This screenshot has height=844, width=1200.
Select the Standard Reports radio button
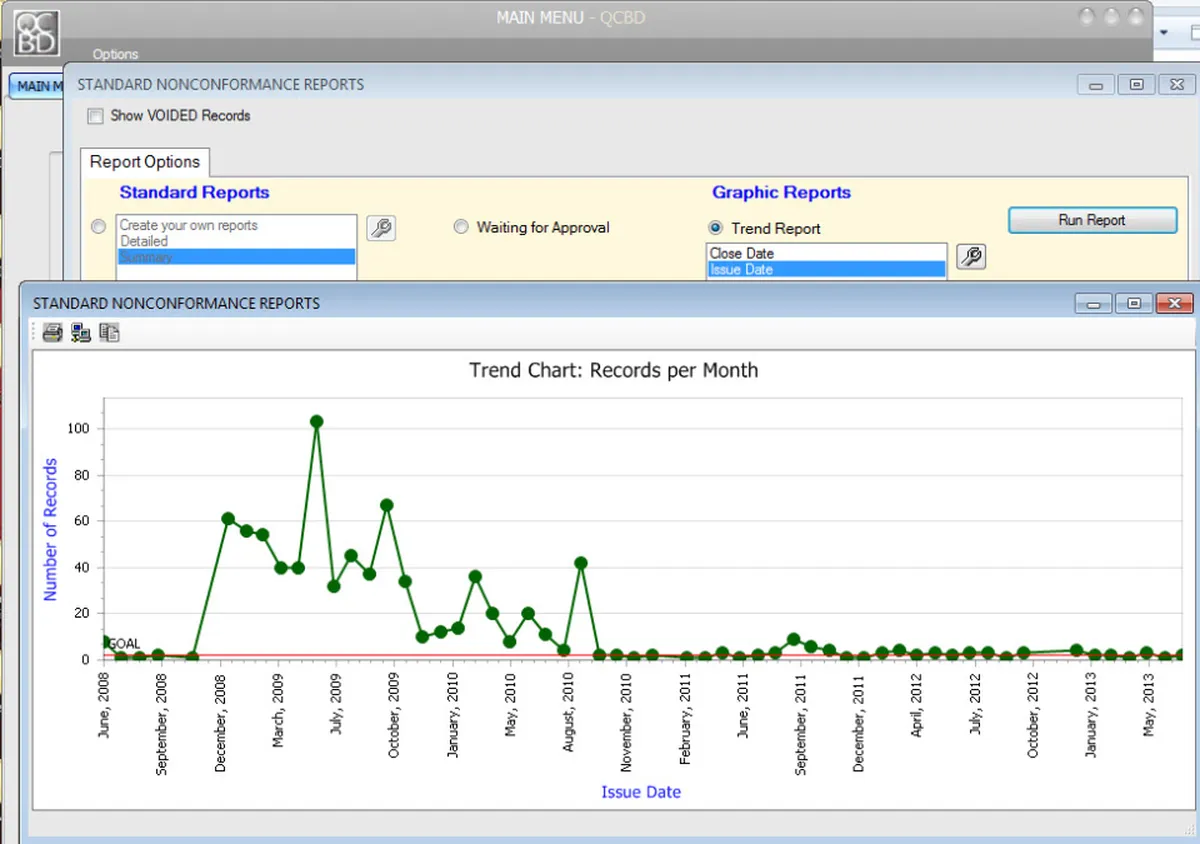click(98, 227)
